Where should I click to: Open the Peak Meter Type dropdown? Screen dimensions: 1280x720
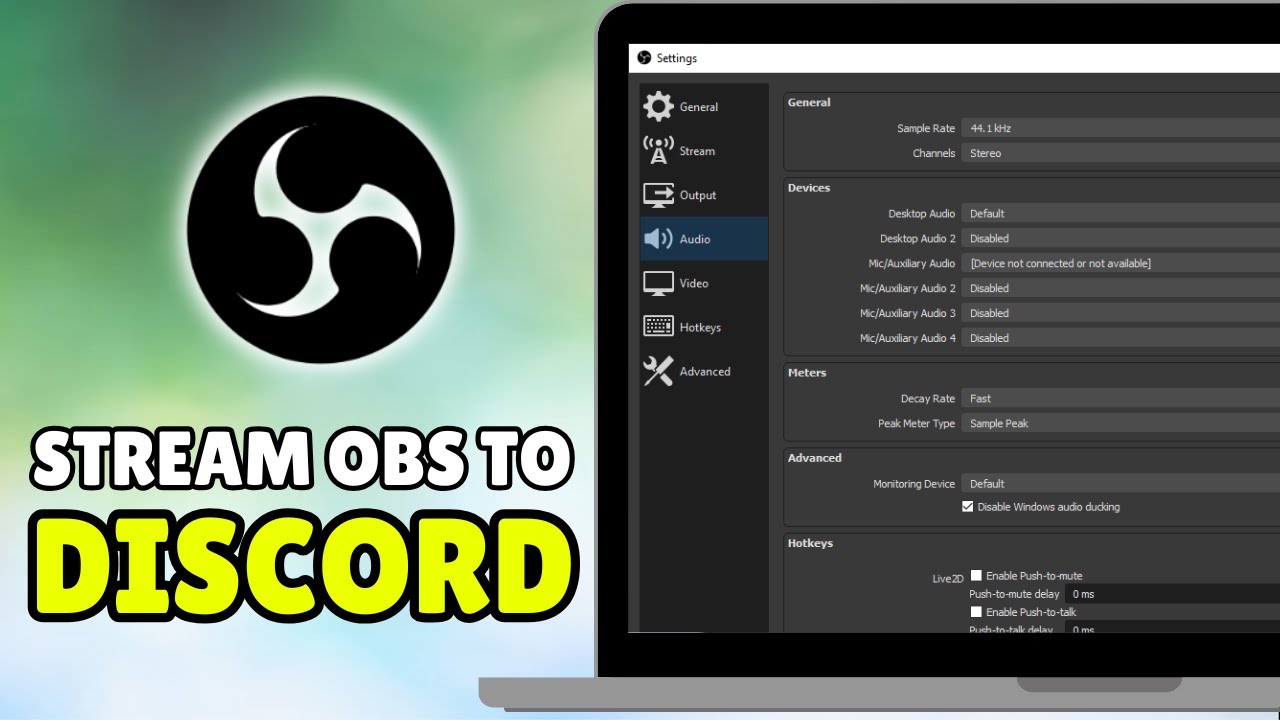click(1120, 423)
